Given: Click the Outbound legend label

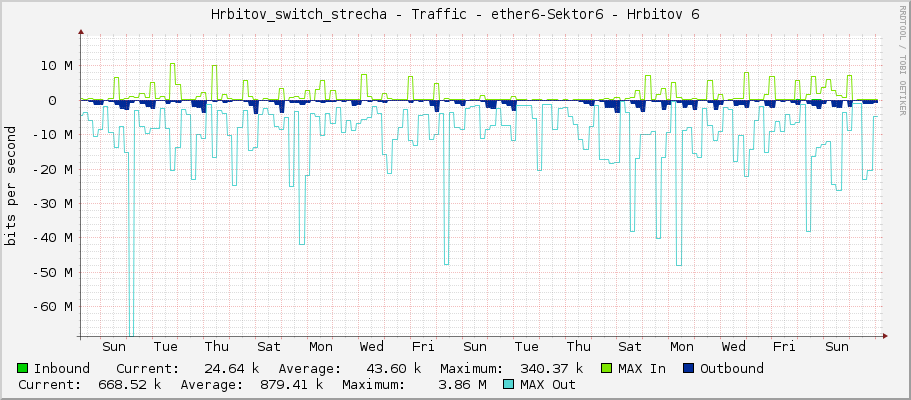Looking at the screenshot, I should 731,369.
